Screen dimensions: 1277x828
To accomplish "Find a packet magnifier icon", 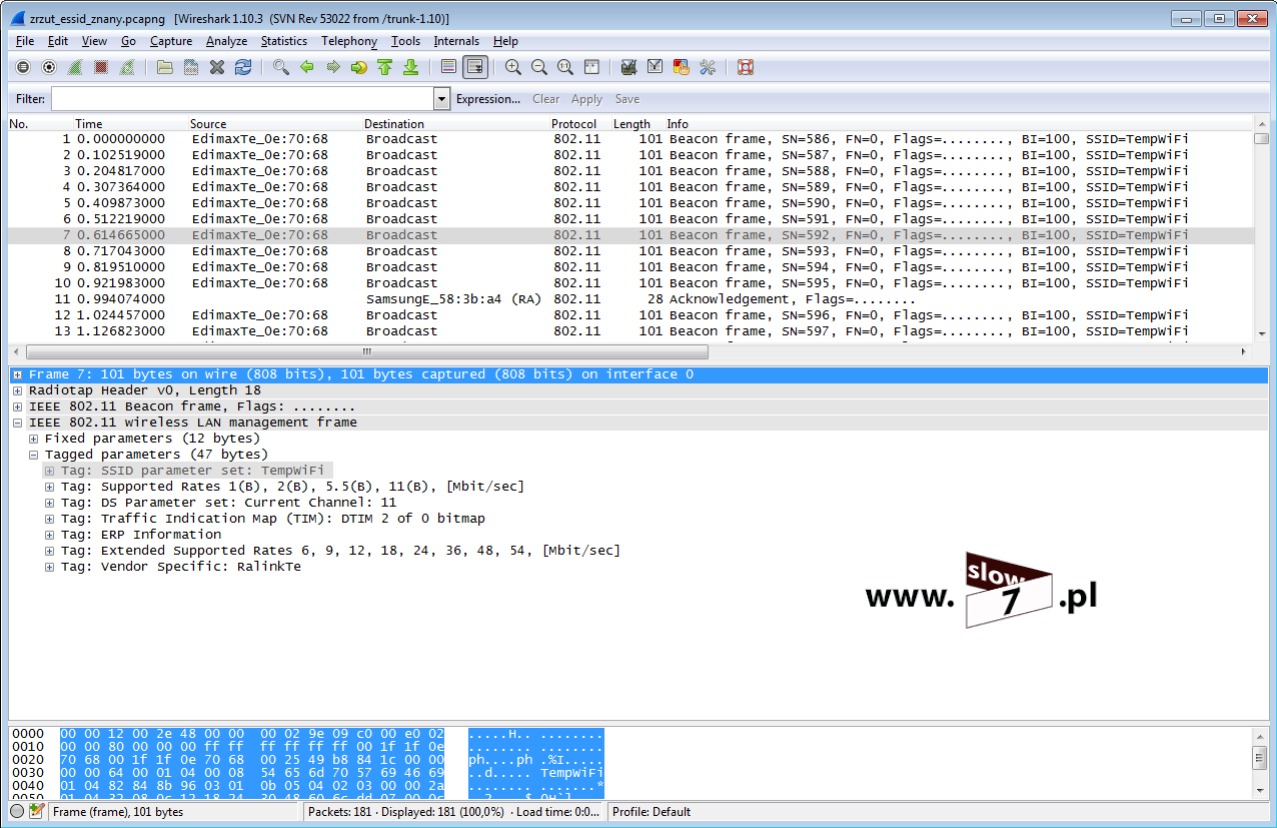I will 281,67.
